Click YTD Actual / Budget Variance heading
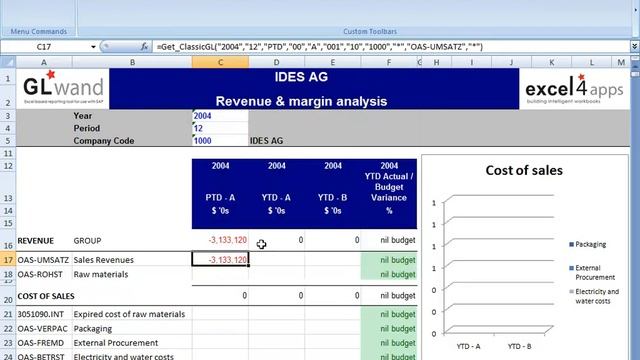Image resolution: width=640 pixels, height=360 pixels. click(x=389, y=187)
